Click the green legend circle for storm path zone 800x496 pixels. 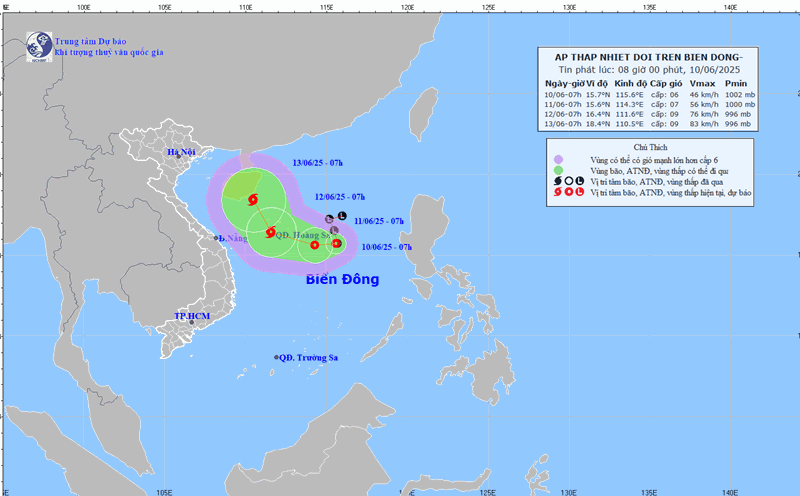tap(558, 169)
